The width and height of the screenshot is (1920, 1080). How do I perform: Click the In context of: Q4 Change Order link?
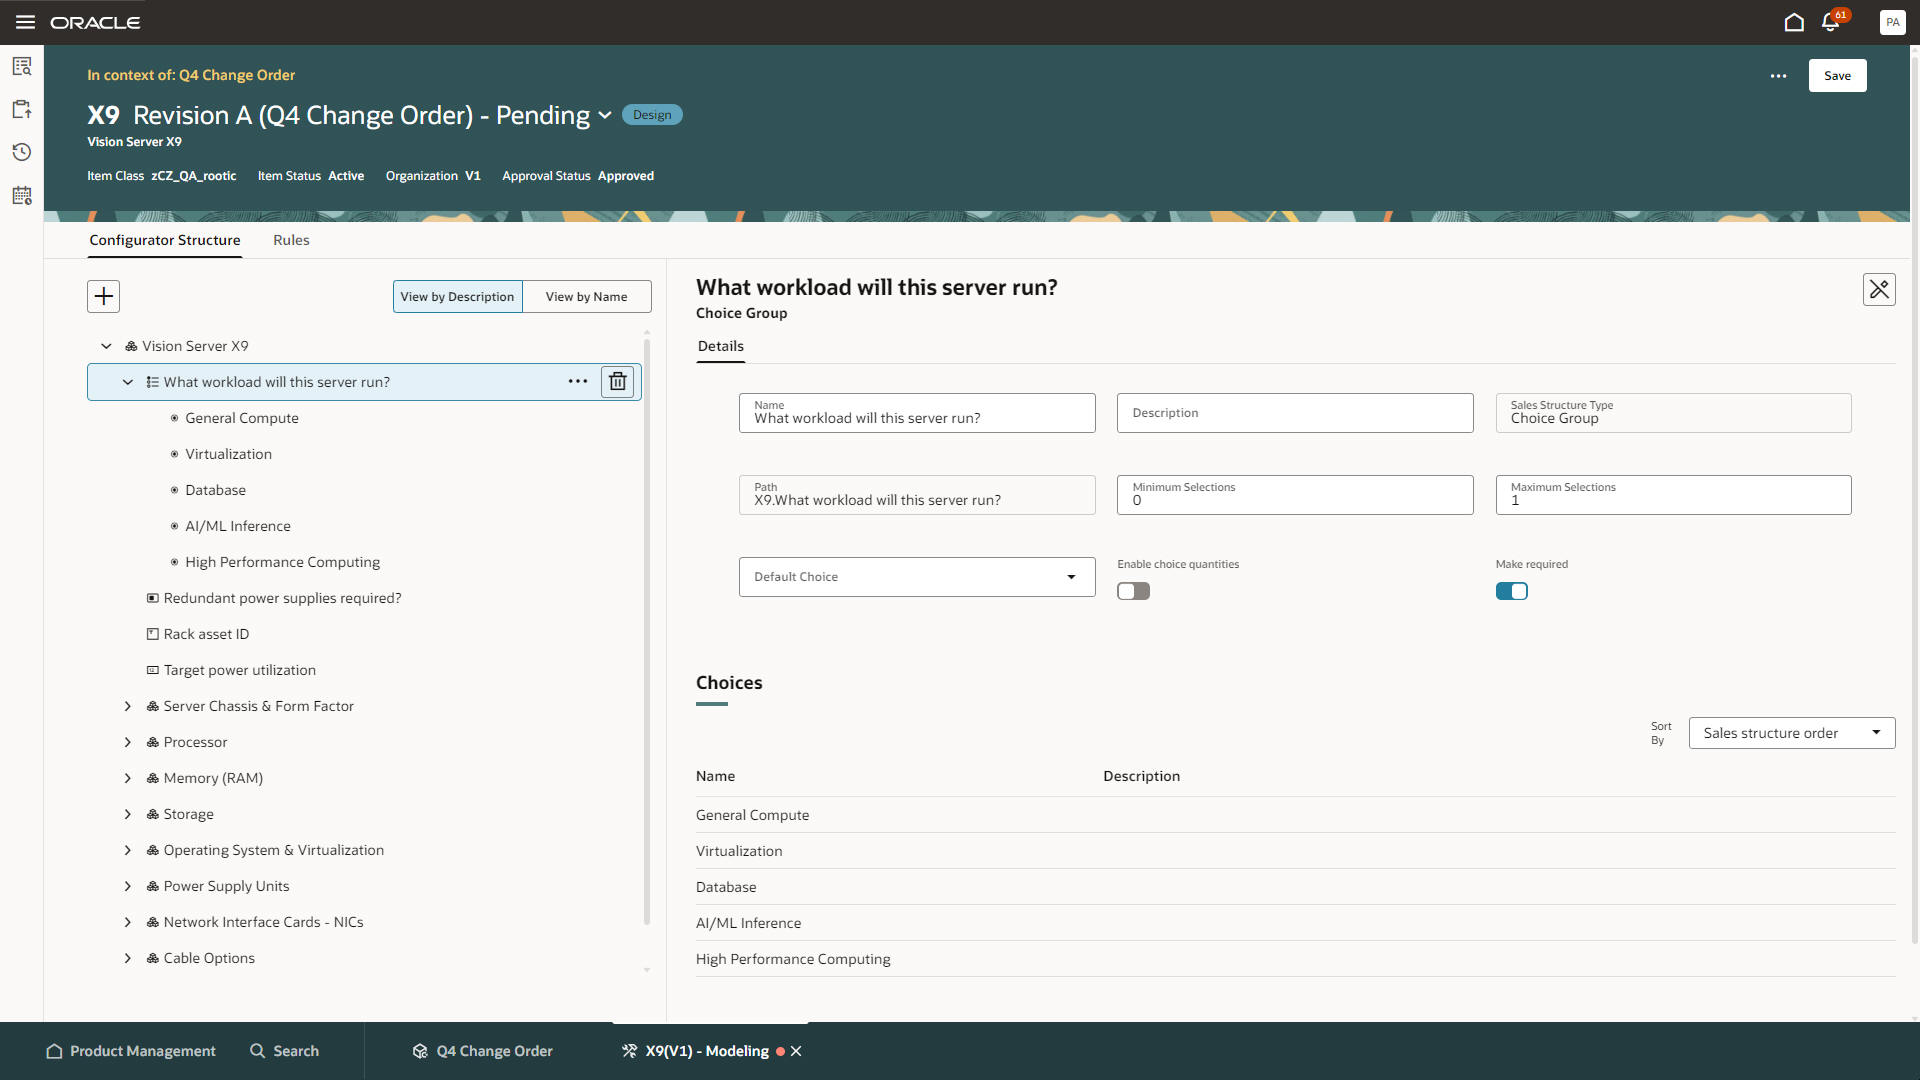[191, 75]
